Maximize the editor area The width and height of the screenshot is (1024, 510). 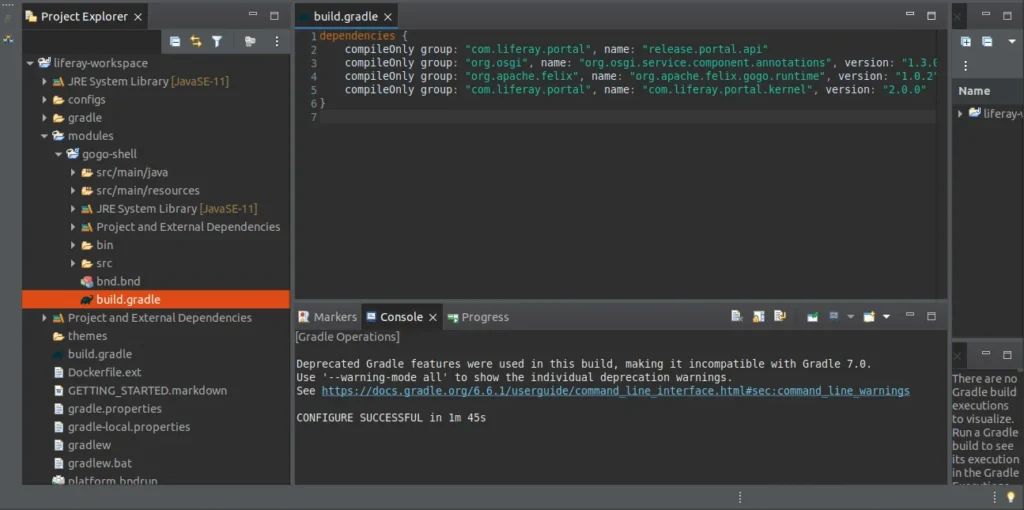pos(931,16)
